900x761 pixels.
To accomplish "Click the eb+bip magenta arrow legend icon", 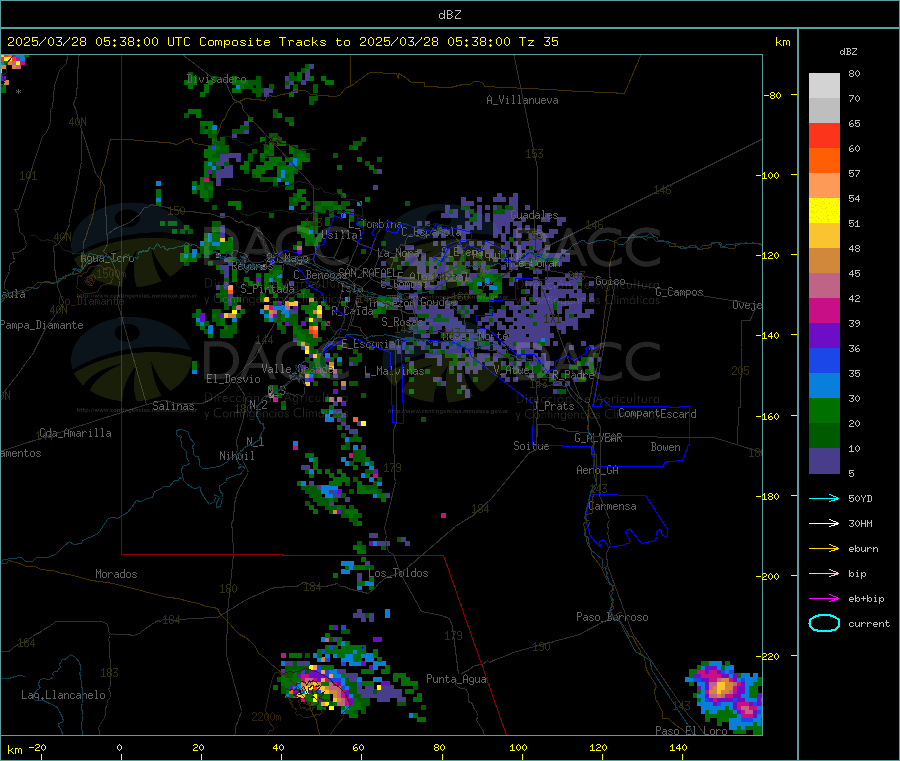I will point(824,598).
